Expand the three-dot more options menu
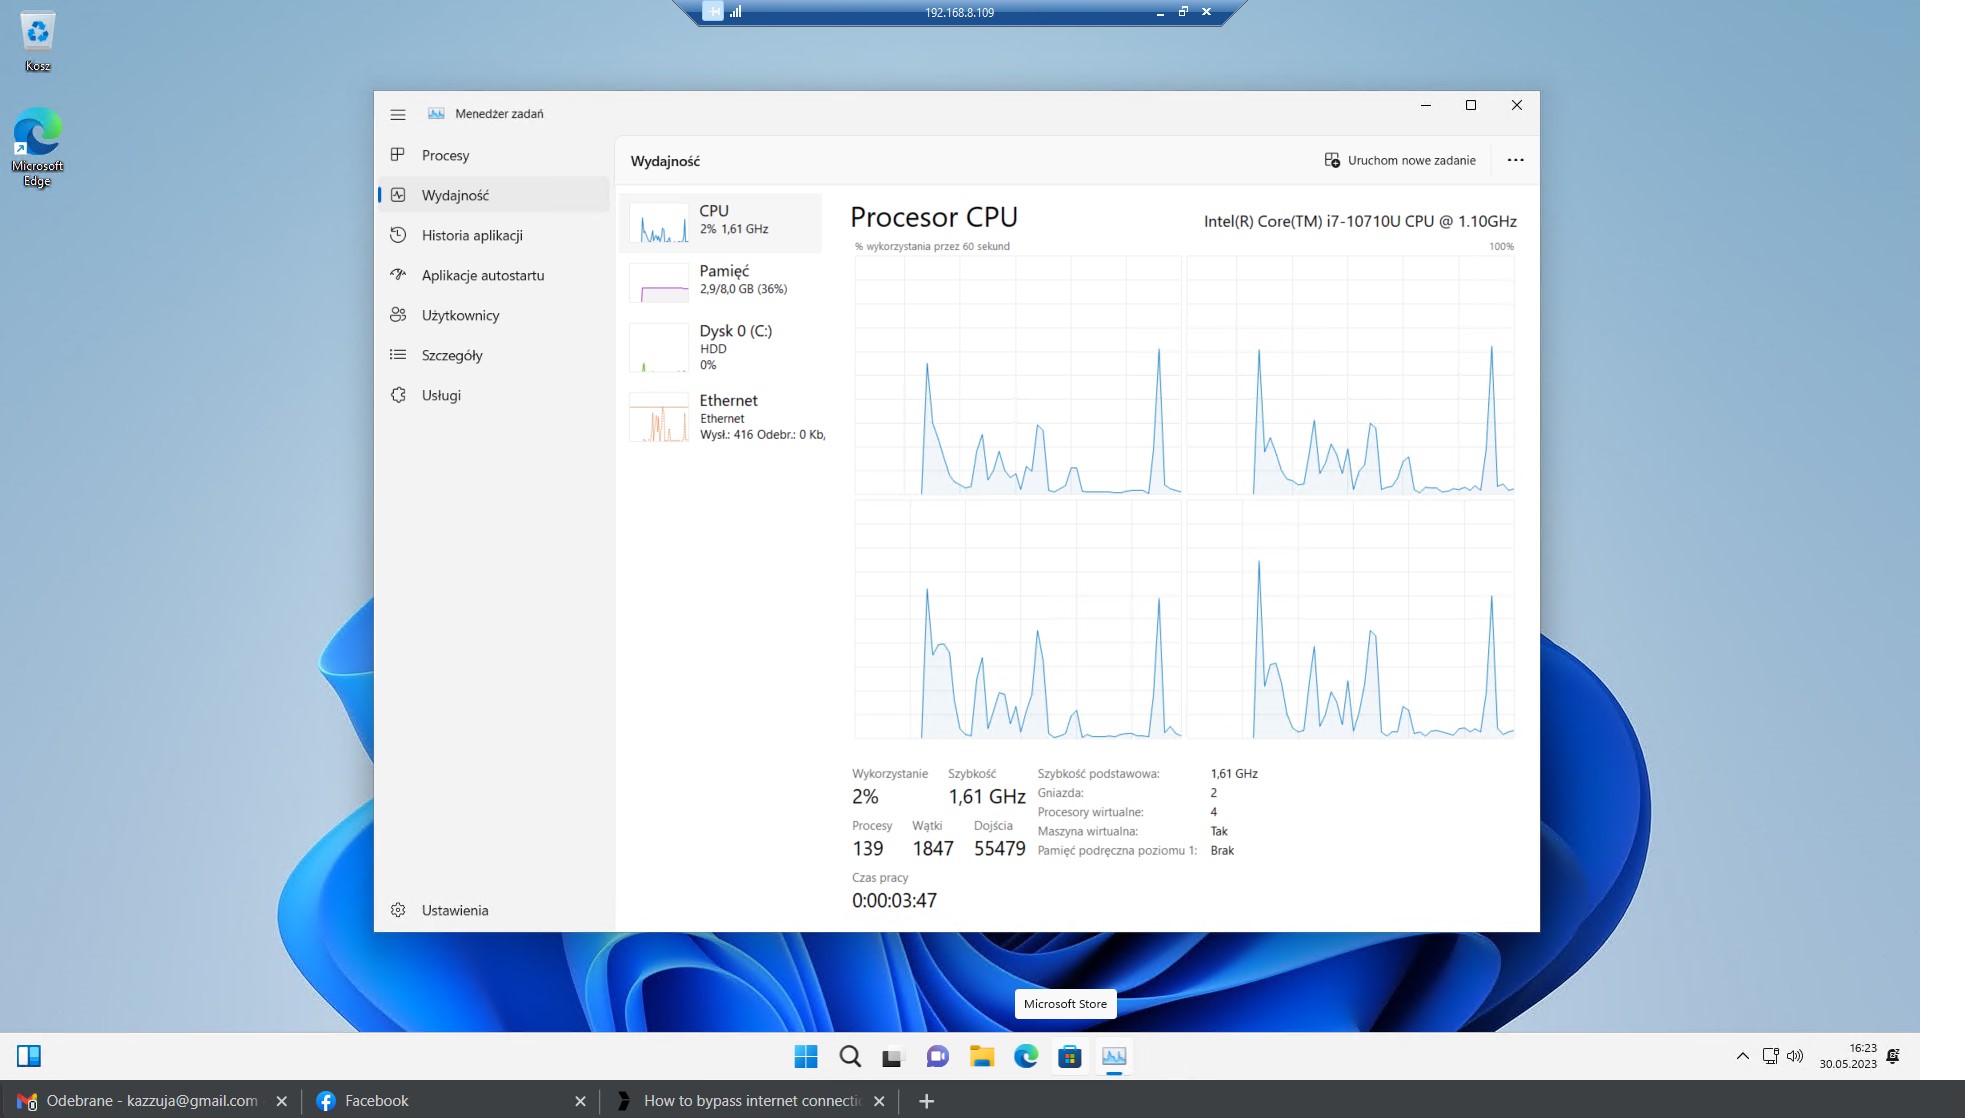1965x1118 pixels. pyautogui.click(x=1515, y=160)
